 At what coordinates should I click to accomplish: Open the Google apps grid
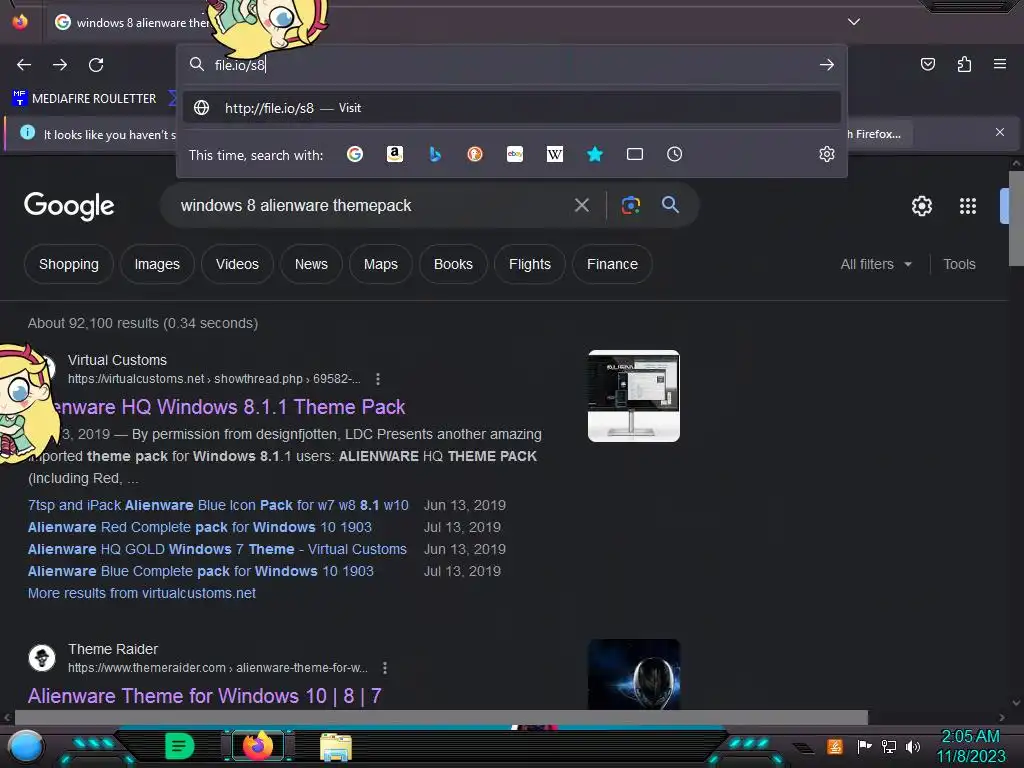point(968,206)
